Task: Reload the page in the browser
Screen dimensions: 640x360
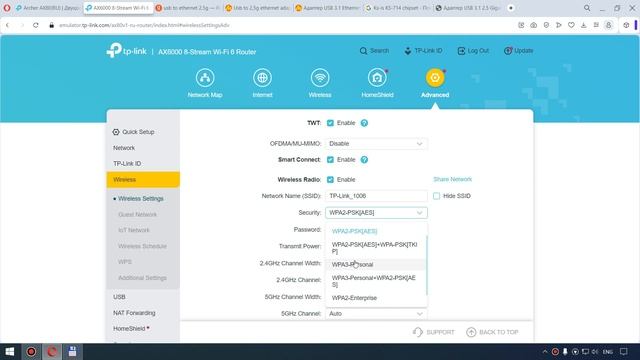Action: 36,25
